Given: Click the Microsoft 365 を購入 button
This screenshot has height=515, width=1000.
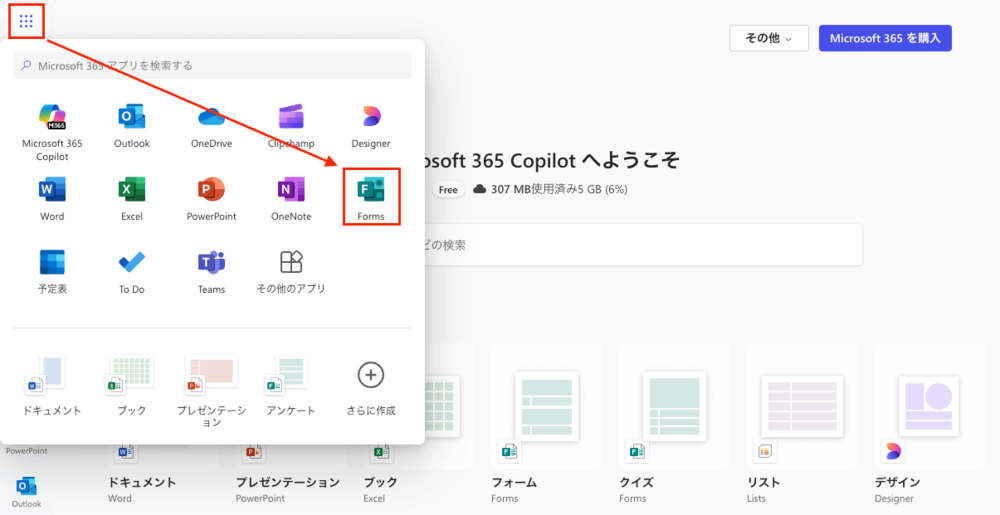Looking at the screenshot, I should [x=884, y=38].
